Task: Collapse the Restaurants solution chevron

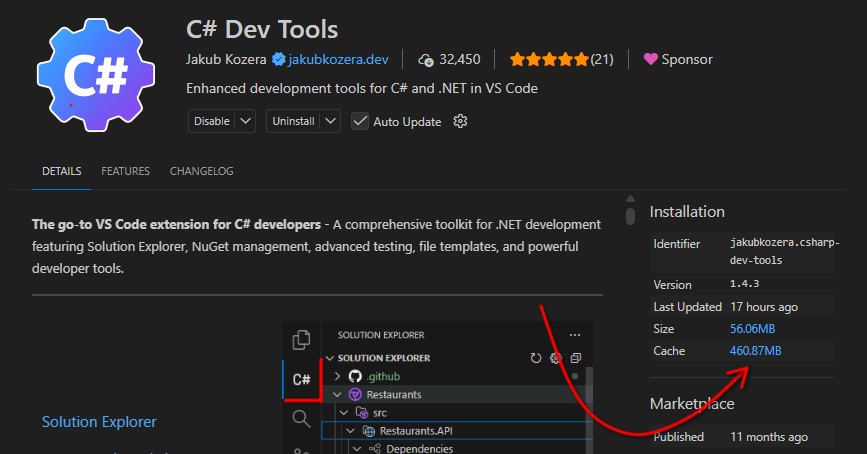Action: [337, 395]
